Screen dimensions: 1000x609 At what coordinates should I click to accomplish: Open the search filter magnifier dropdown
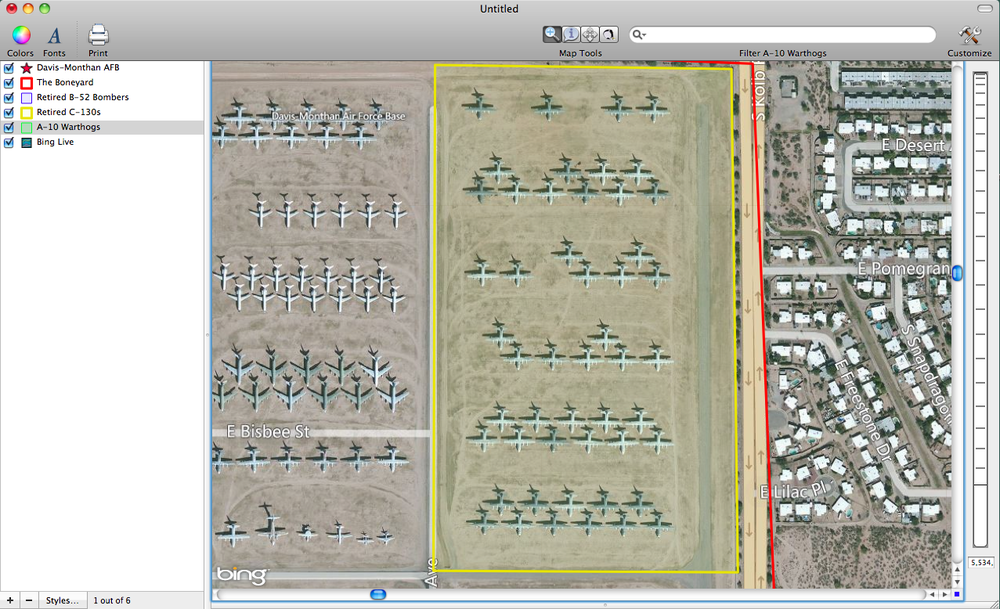pyautogui.click(x=640, y=35)
